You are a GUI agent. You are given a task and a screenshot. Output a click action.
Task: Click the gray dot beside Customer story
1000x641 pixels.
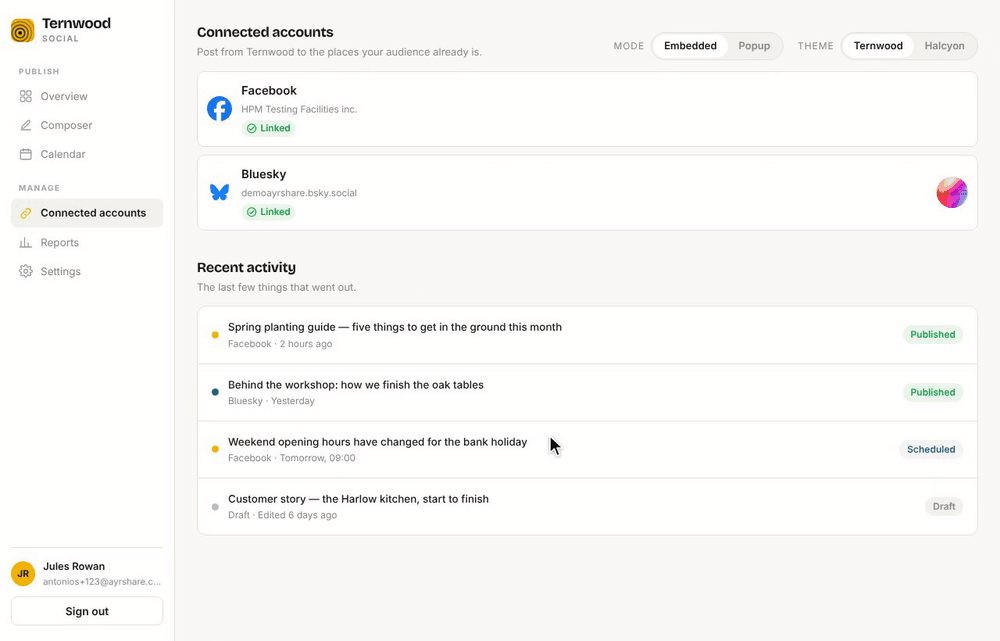215,507
